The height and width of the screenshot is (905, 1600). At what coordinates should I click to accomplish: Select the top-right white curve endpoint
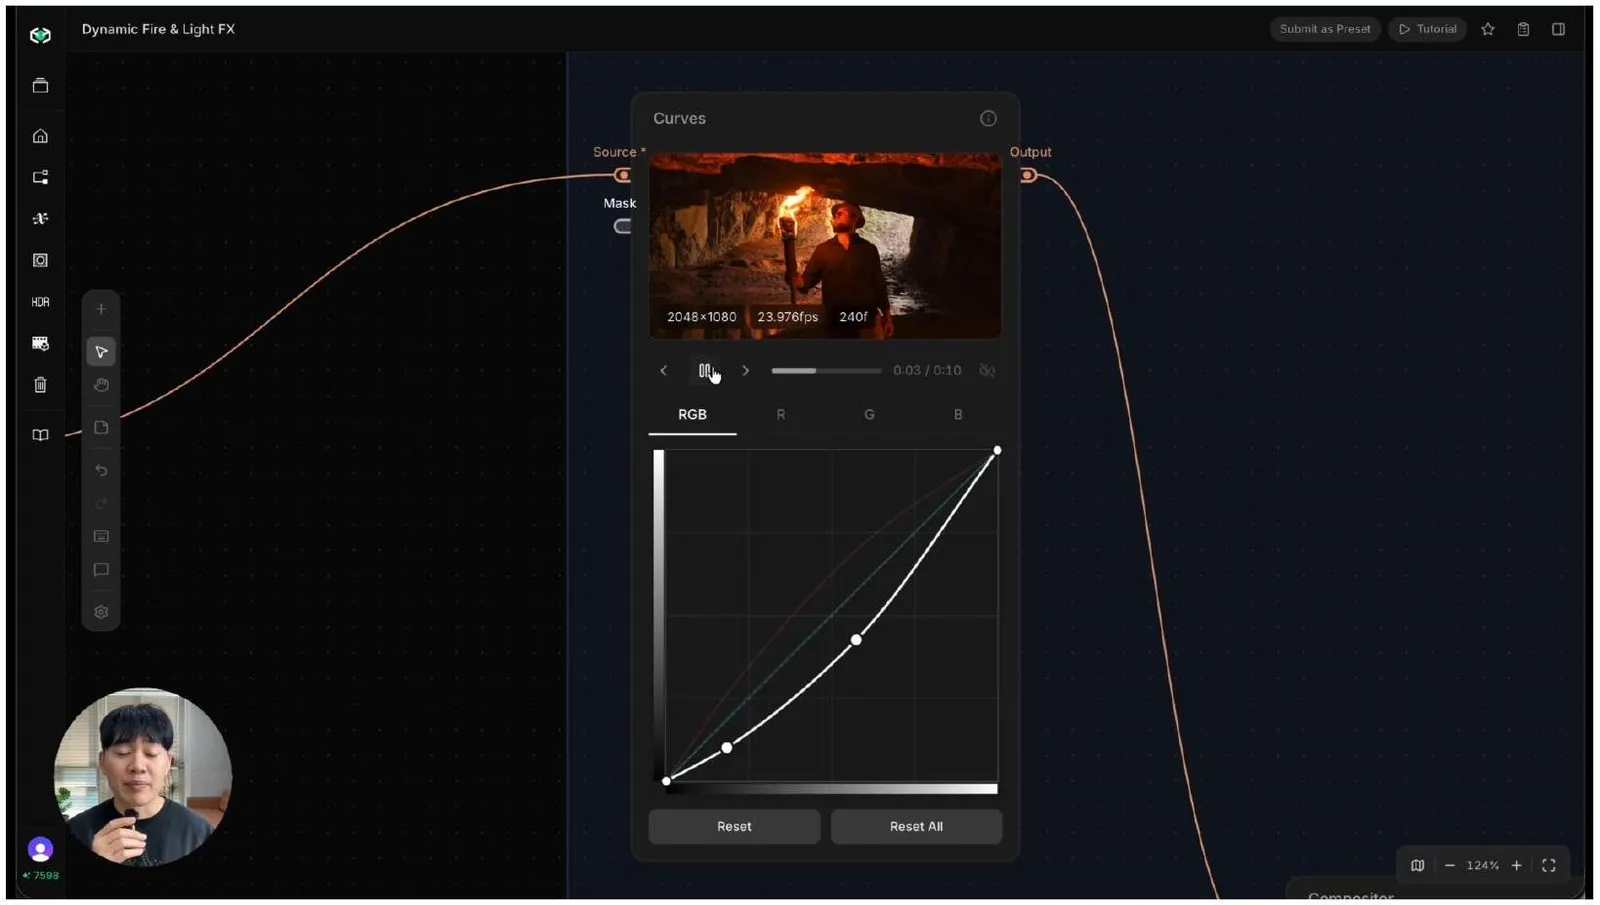pos(997,451)
